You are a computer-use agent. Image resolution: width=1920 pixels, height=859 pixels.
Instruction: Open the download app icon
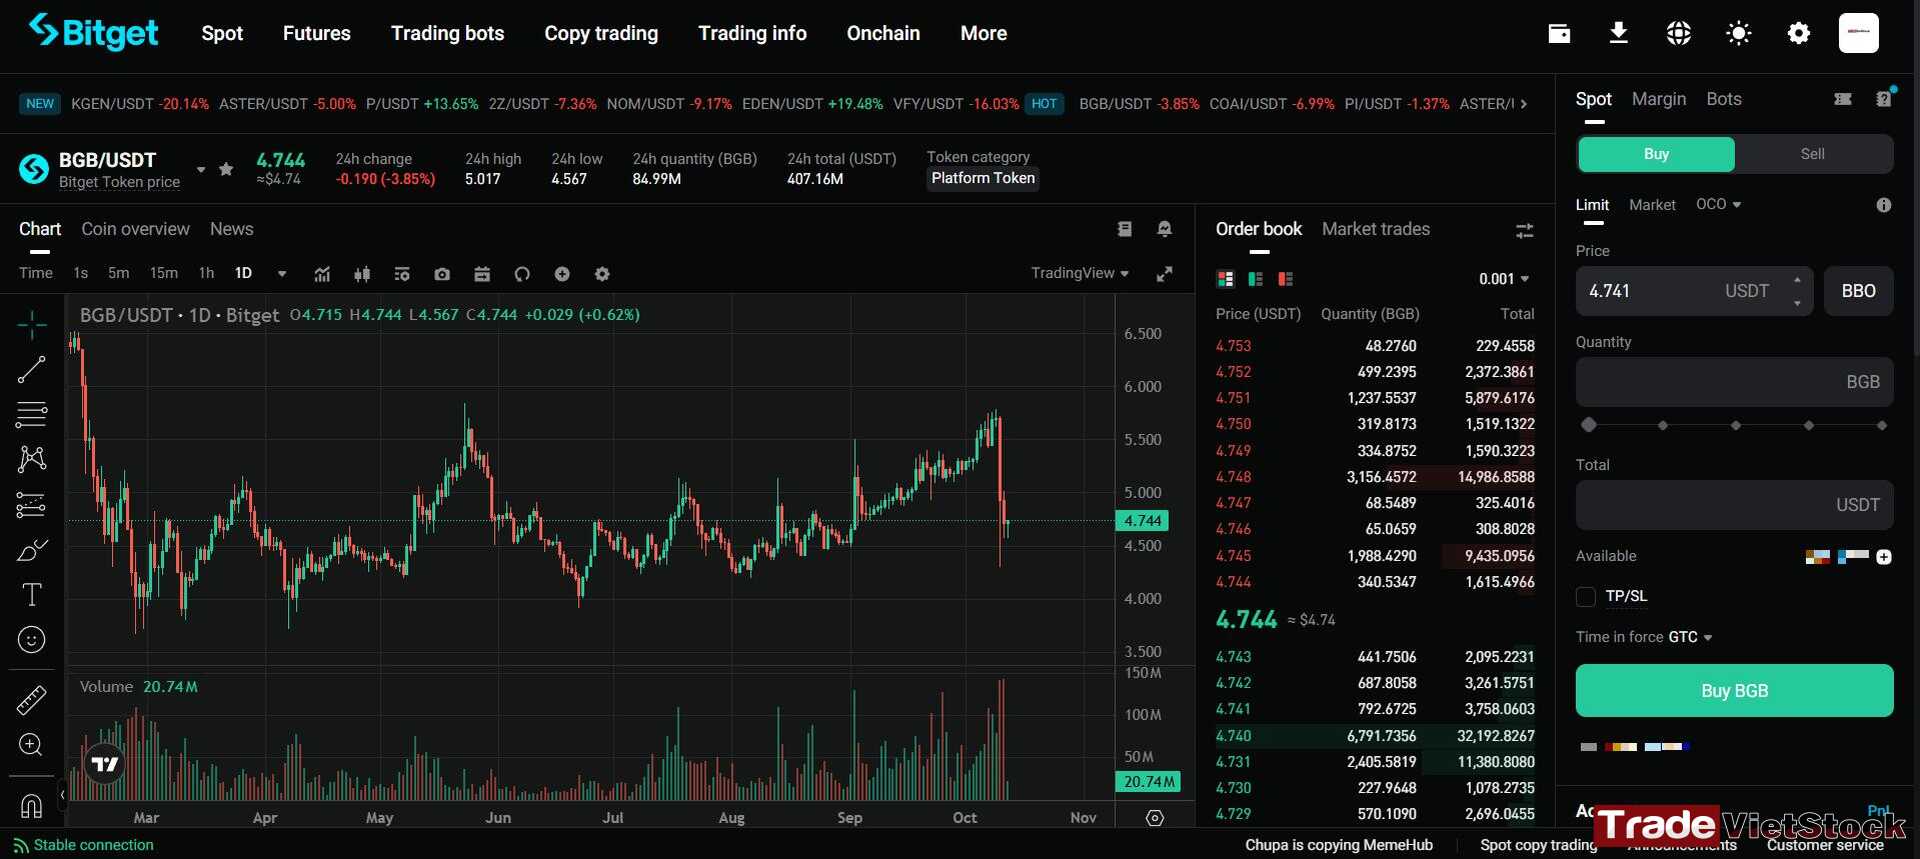1618,33
